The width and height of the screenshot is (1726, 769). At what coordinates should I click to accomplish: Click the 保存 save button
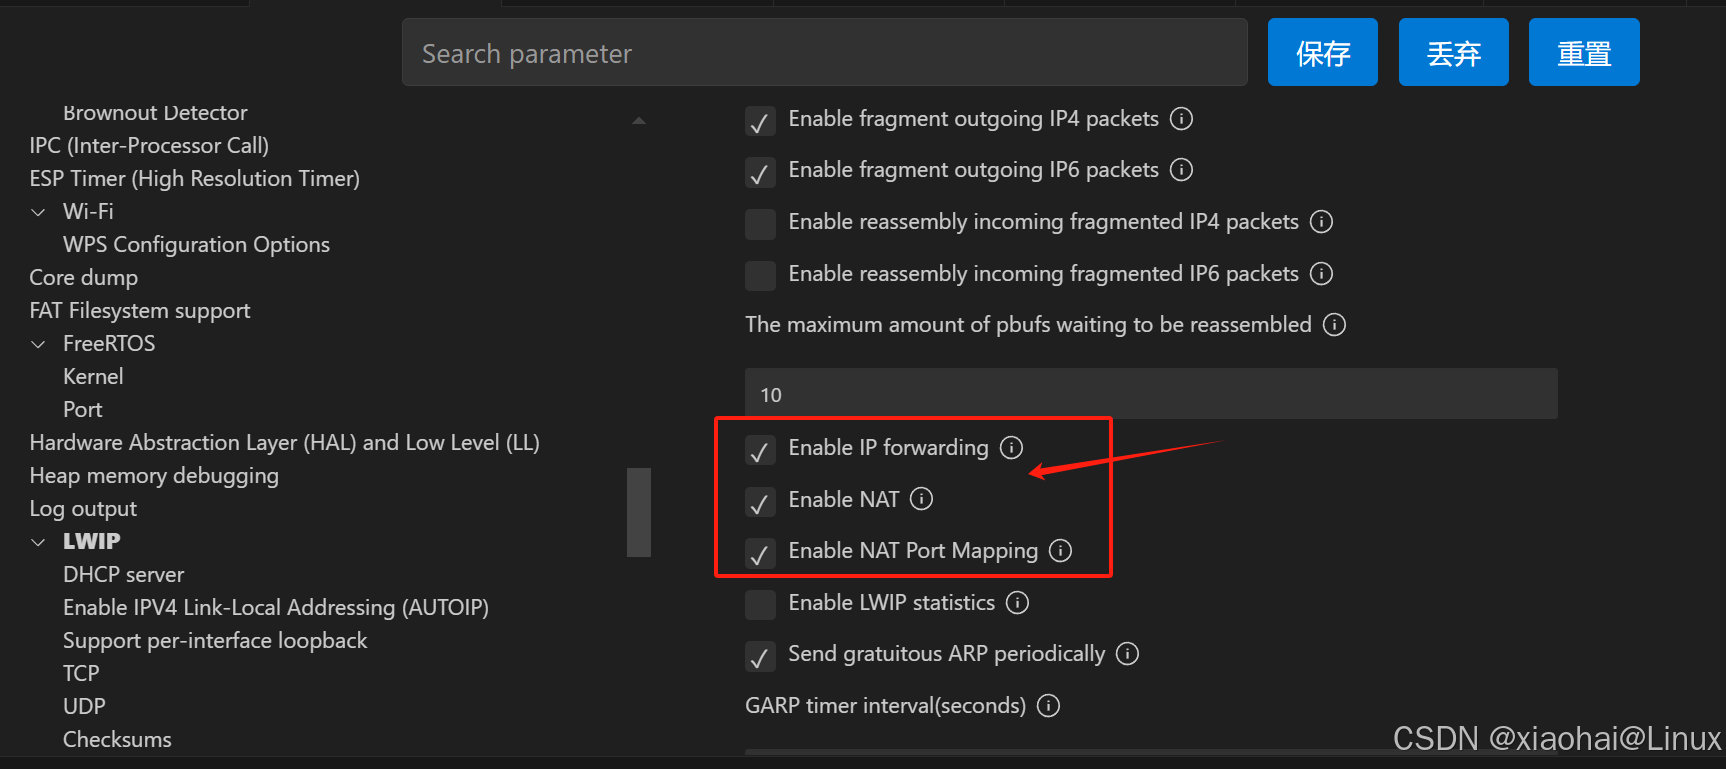coord(1322,52)
